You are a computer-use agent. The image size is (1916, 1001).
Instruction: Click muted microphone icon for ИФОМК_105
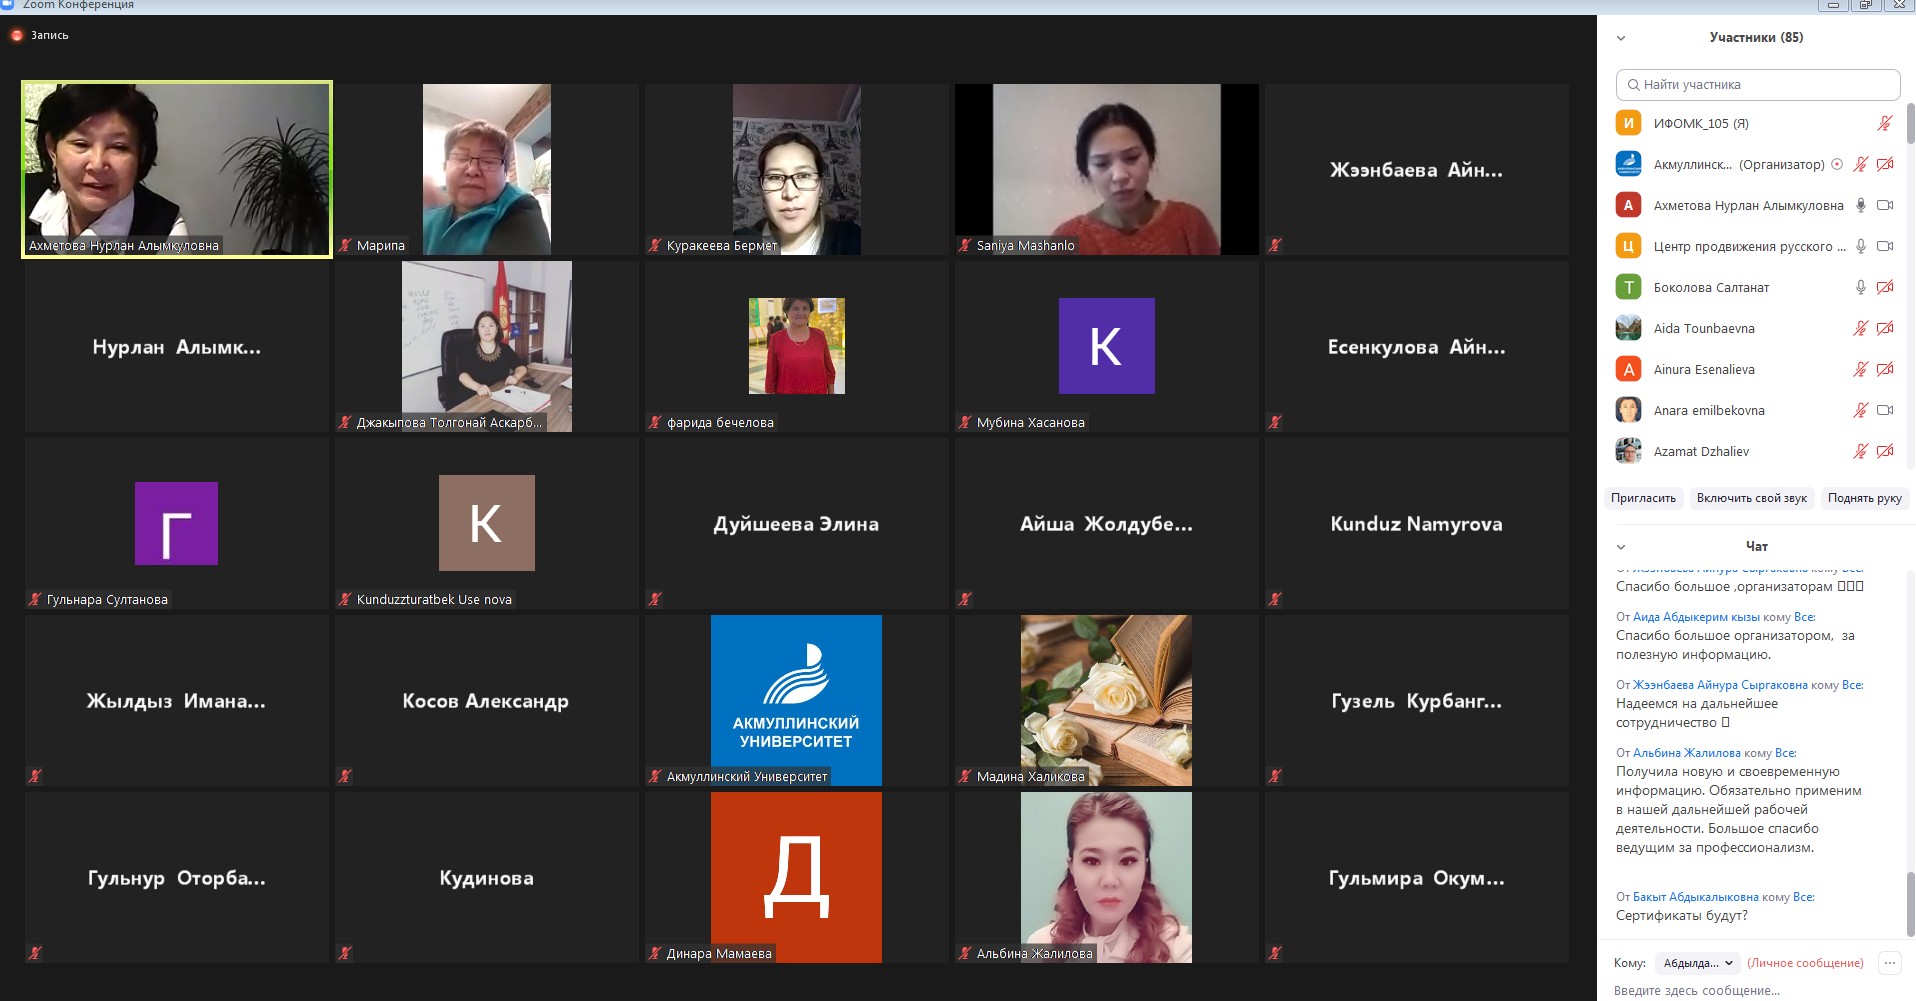pos(1884,124)
